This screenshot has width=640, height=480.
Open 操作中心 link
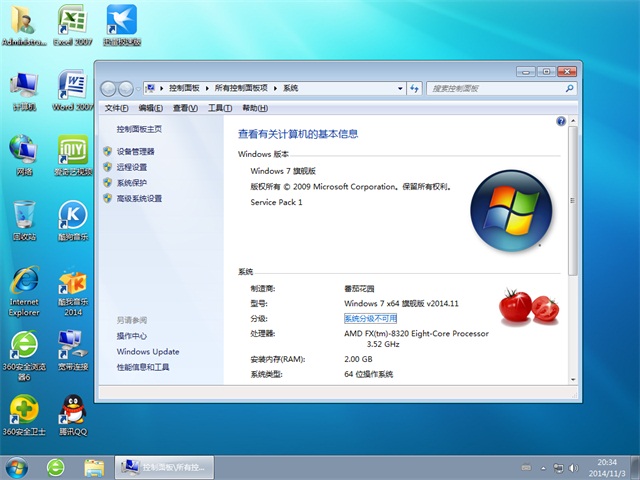pos(132,336)
